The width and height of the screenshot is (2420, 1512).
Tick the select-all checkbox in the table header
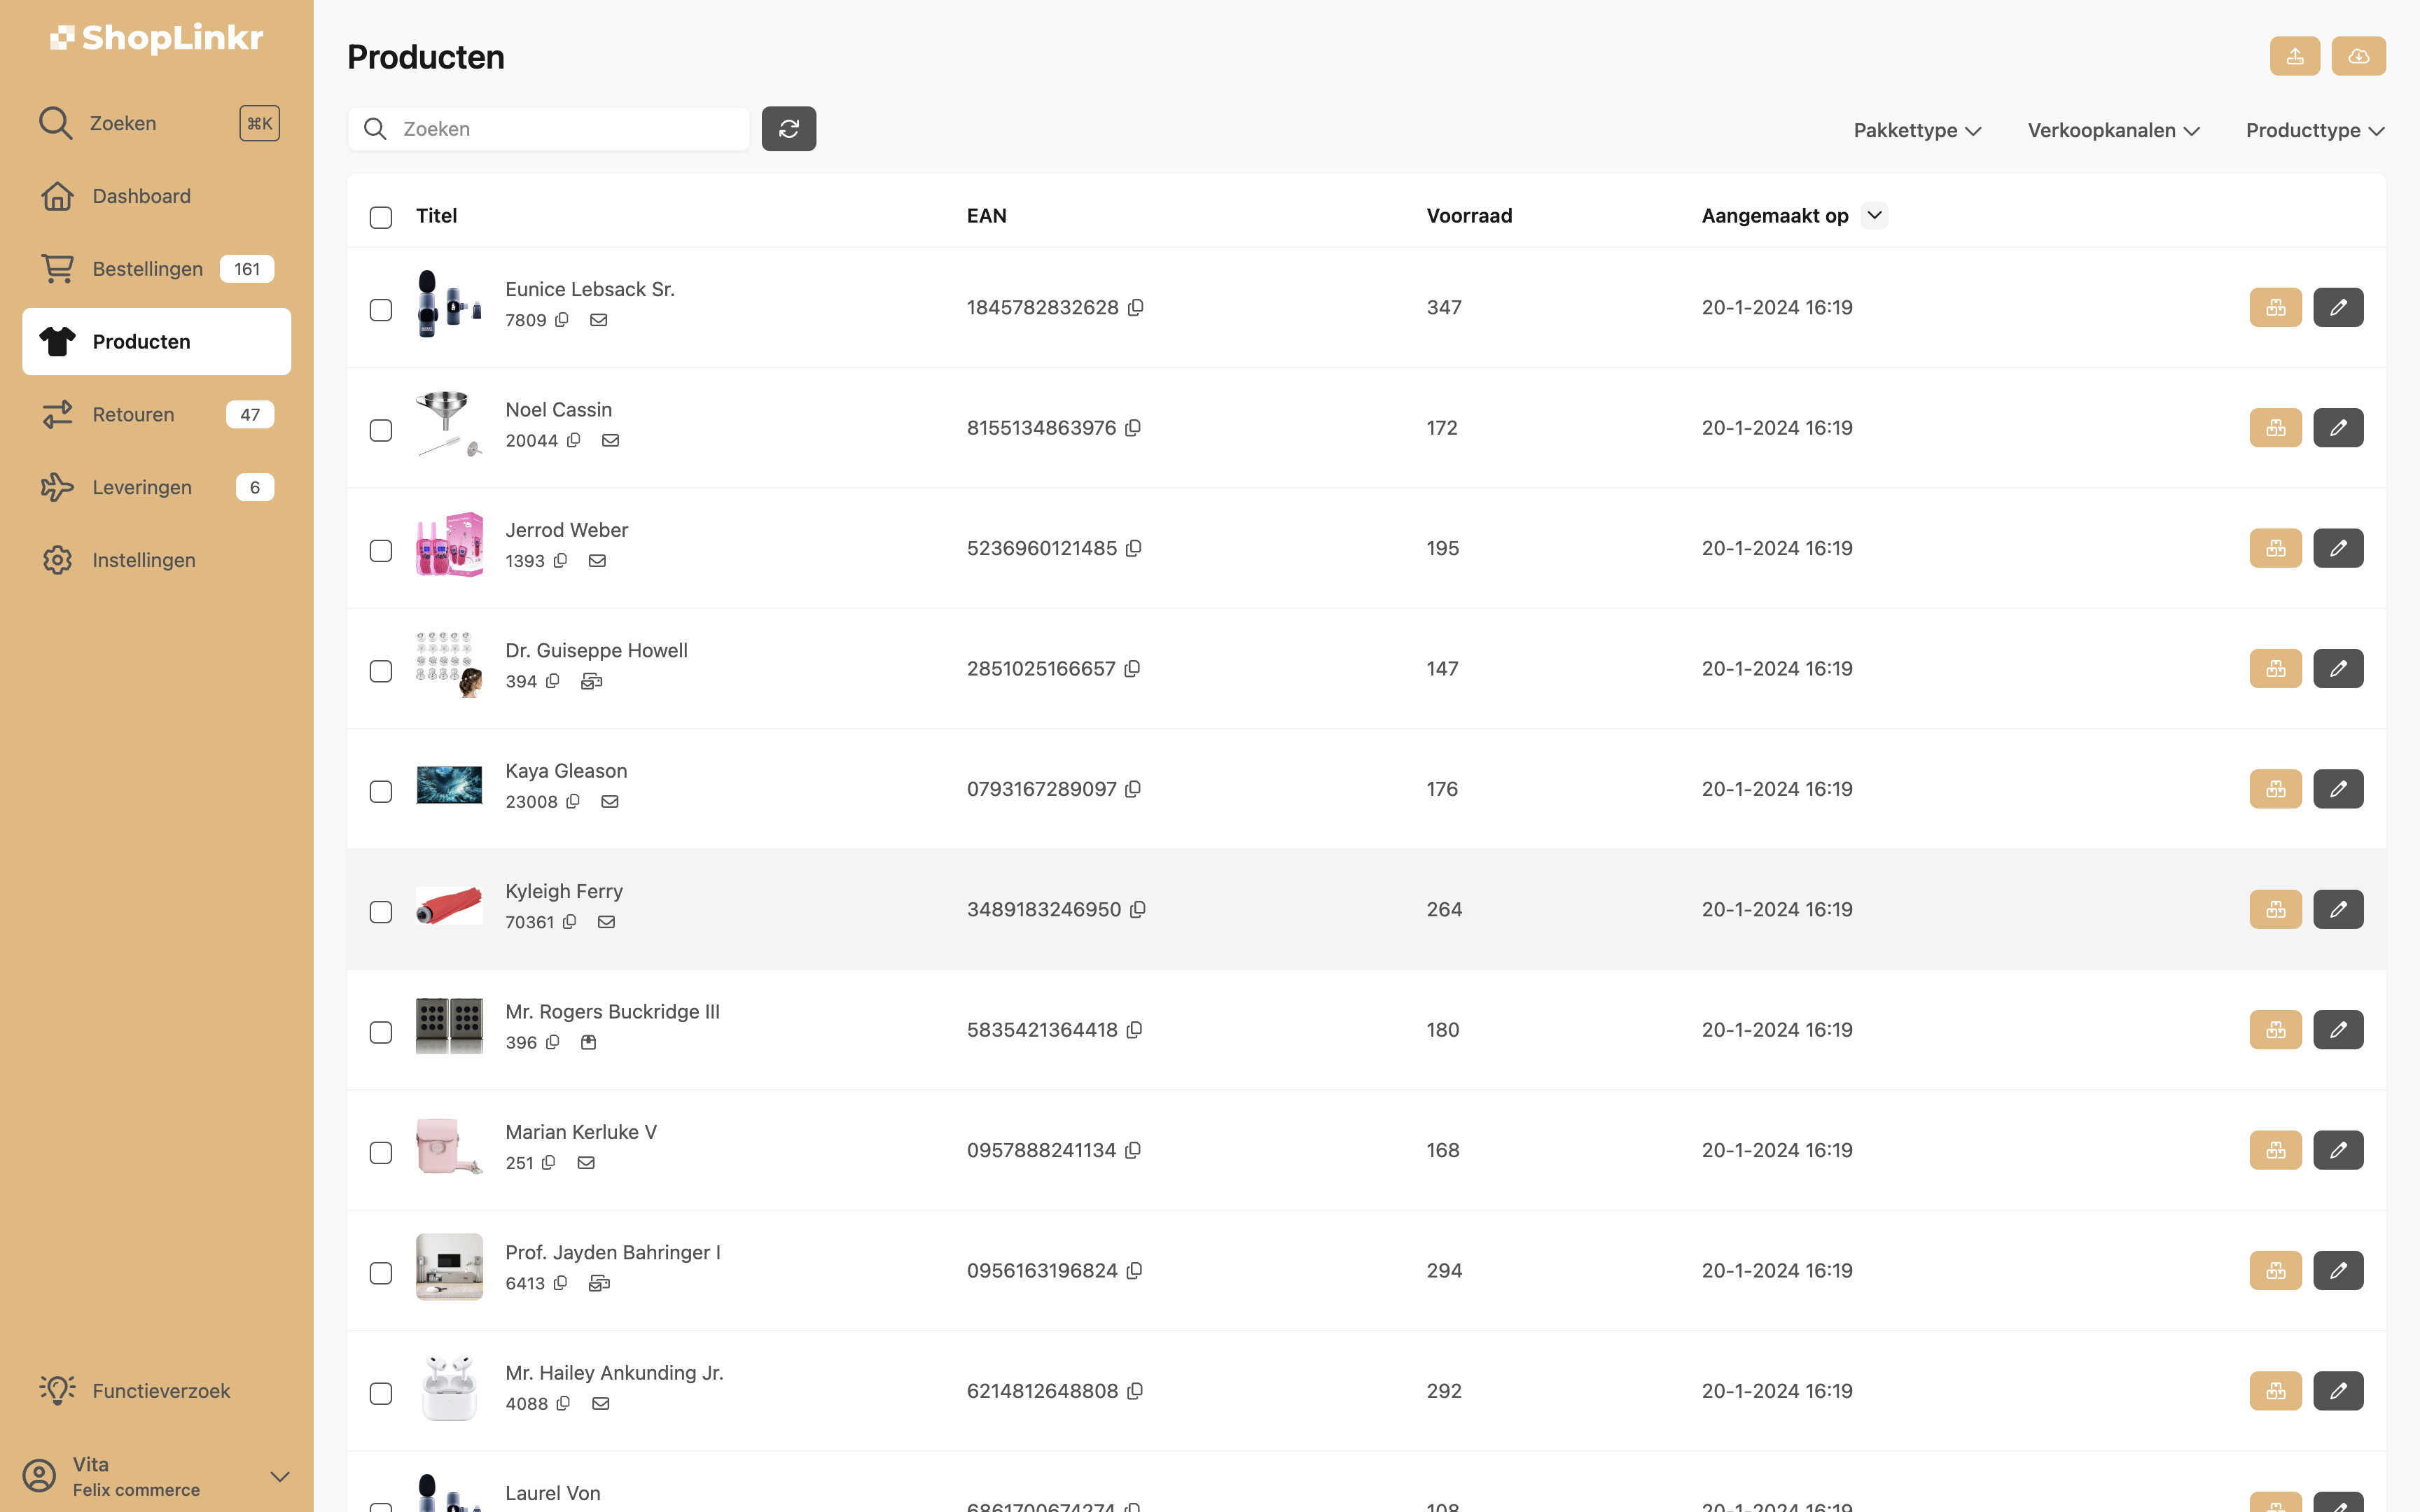tap(381, 217)
